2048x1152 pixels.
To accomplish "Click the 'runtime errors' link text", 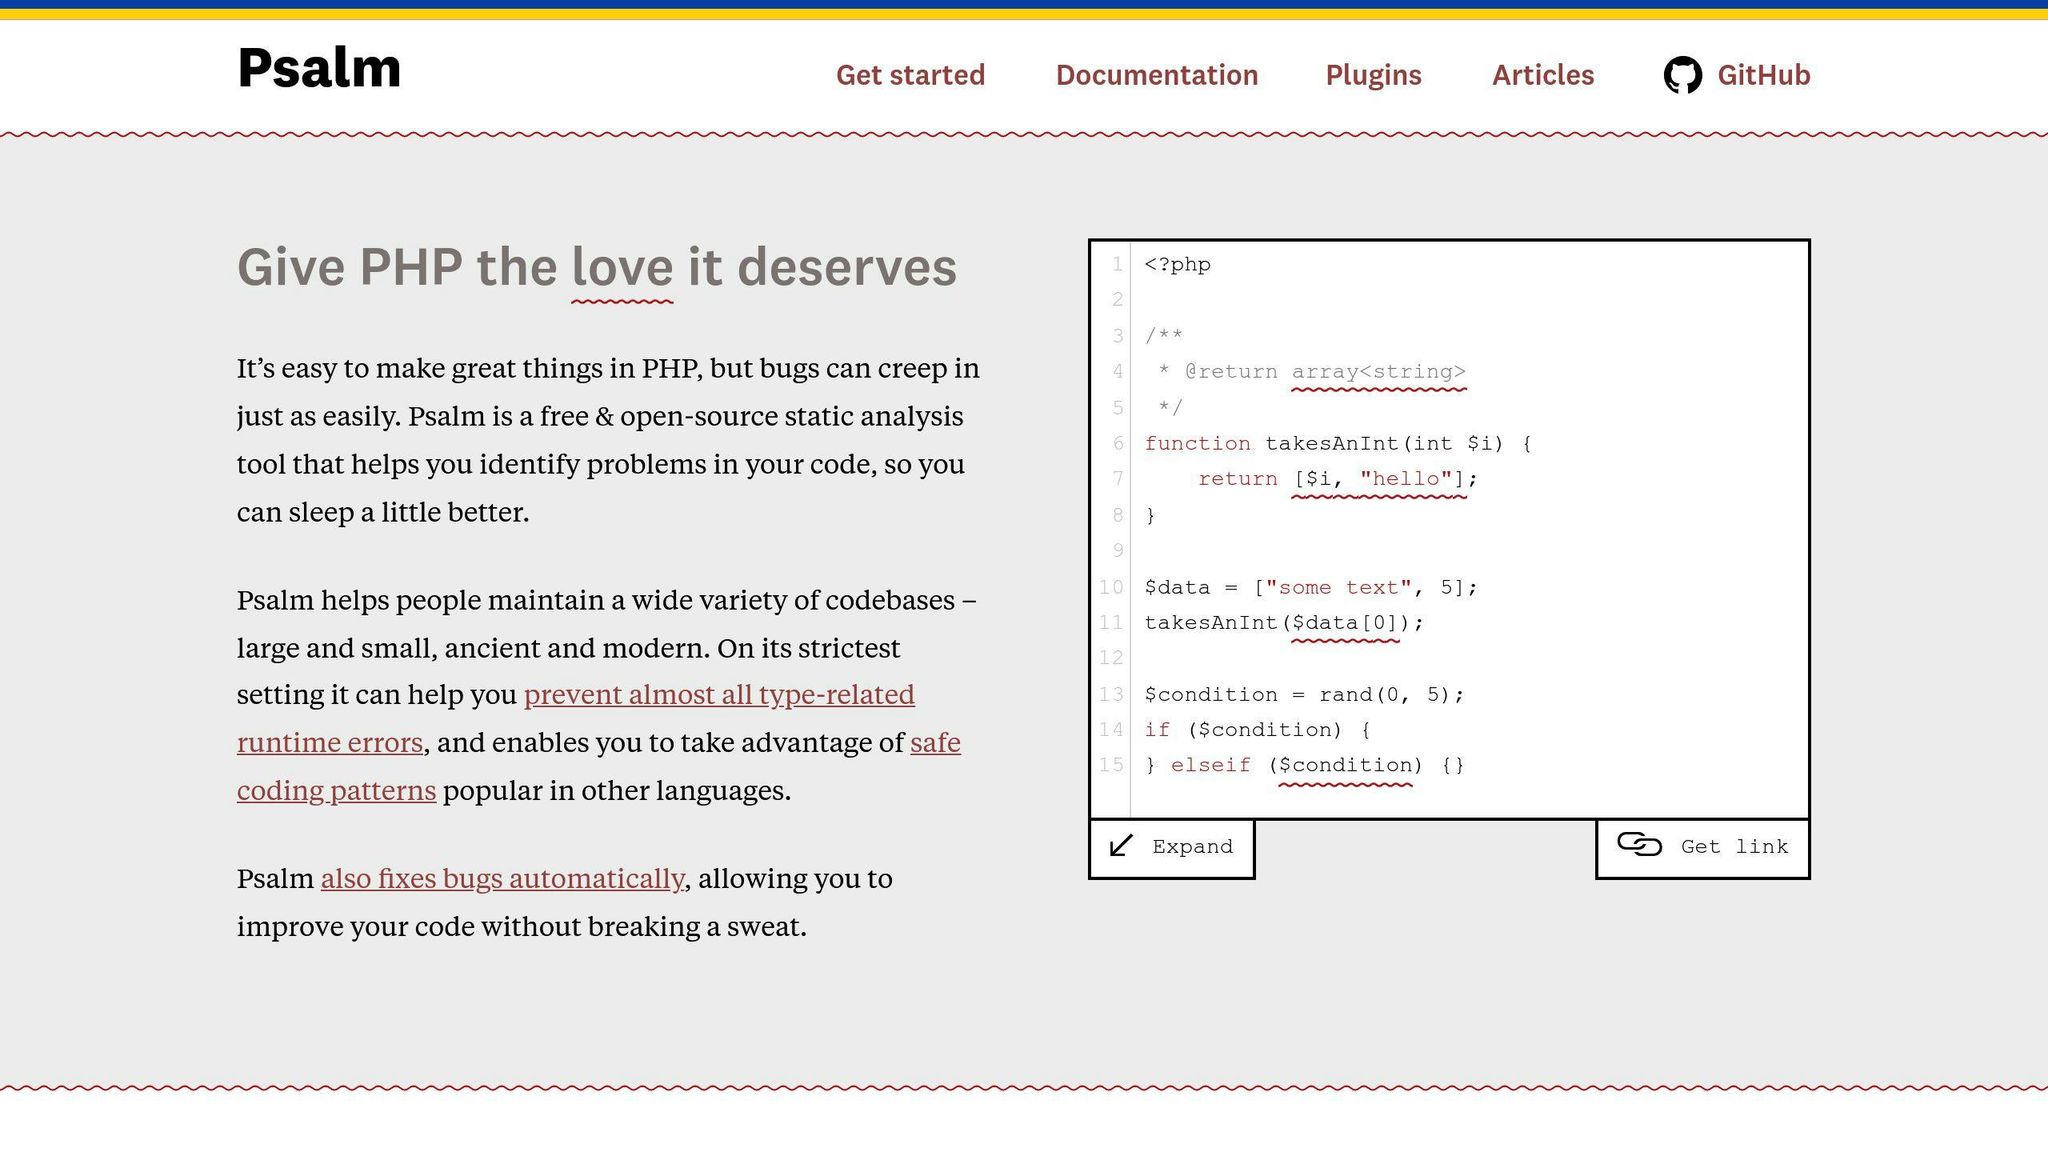I will pyautogui.click(x=330, y=743).
